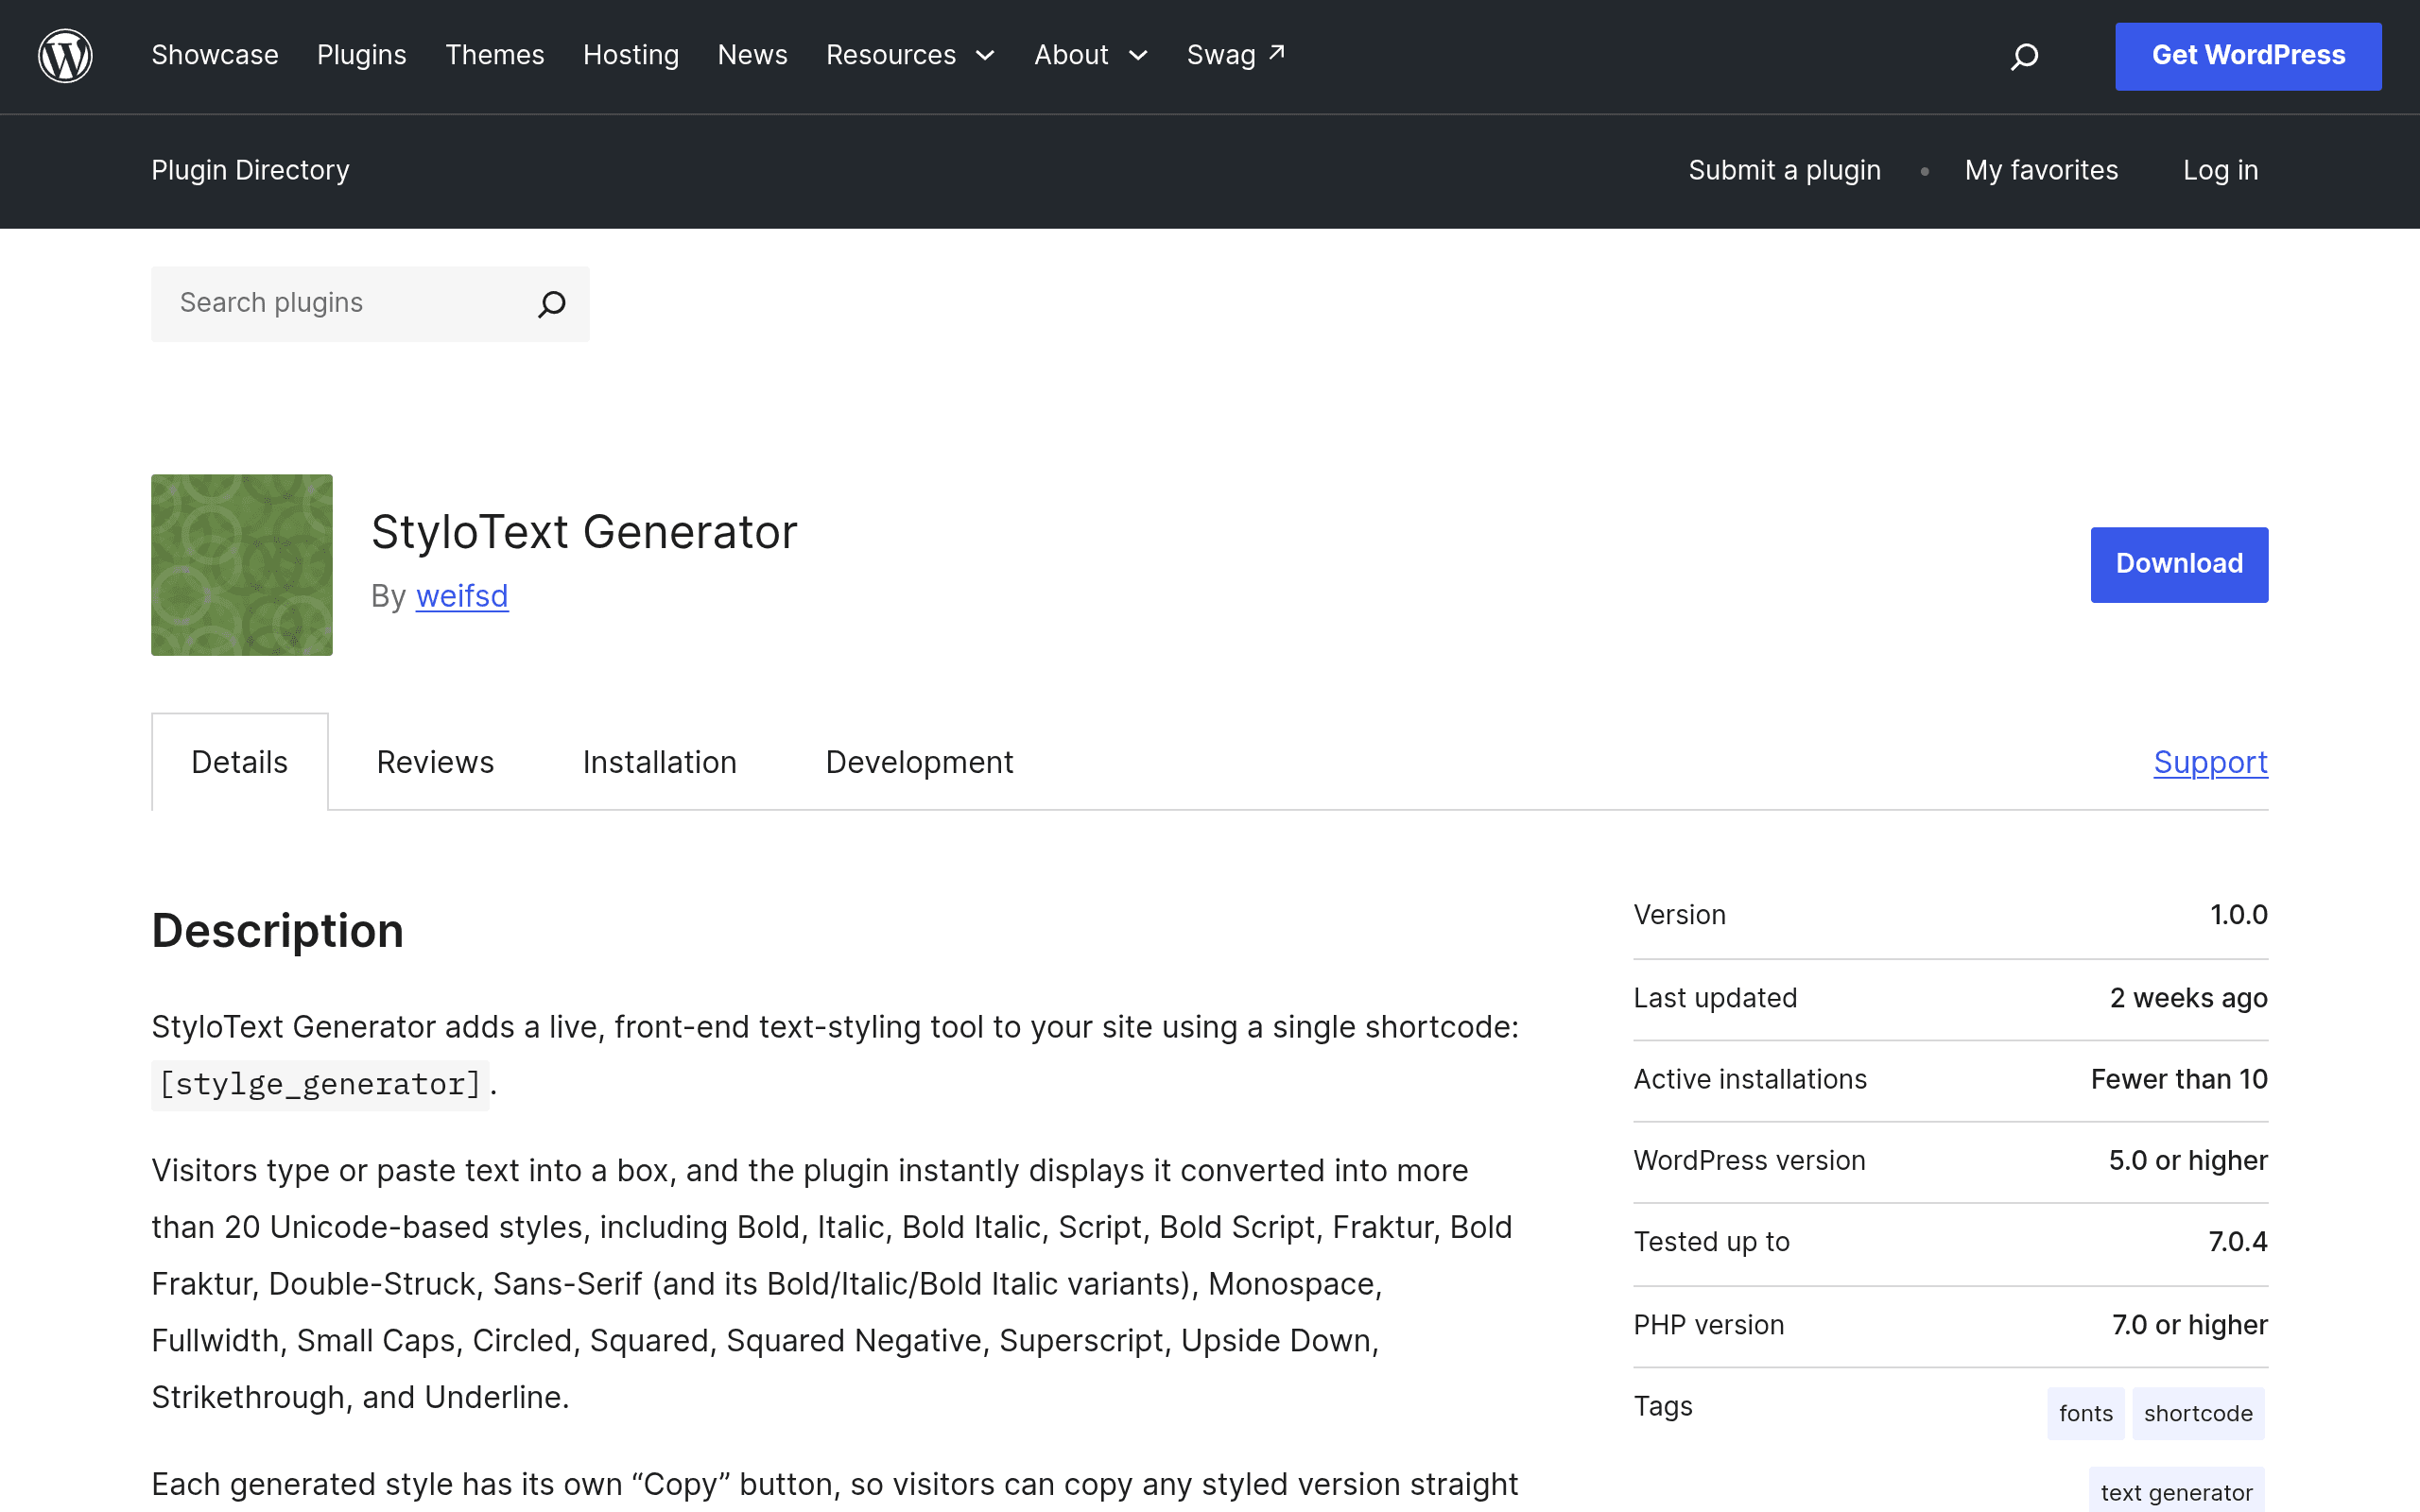2420x1512 pixels.
Task: Click the StyloText Generator plugin icon
Action: point(242,565)
